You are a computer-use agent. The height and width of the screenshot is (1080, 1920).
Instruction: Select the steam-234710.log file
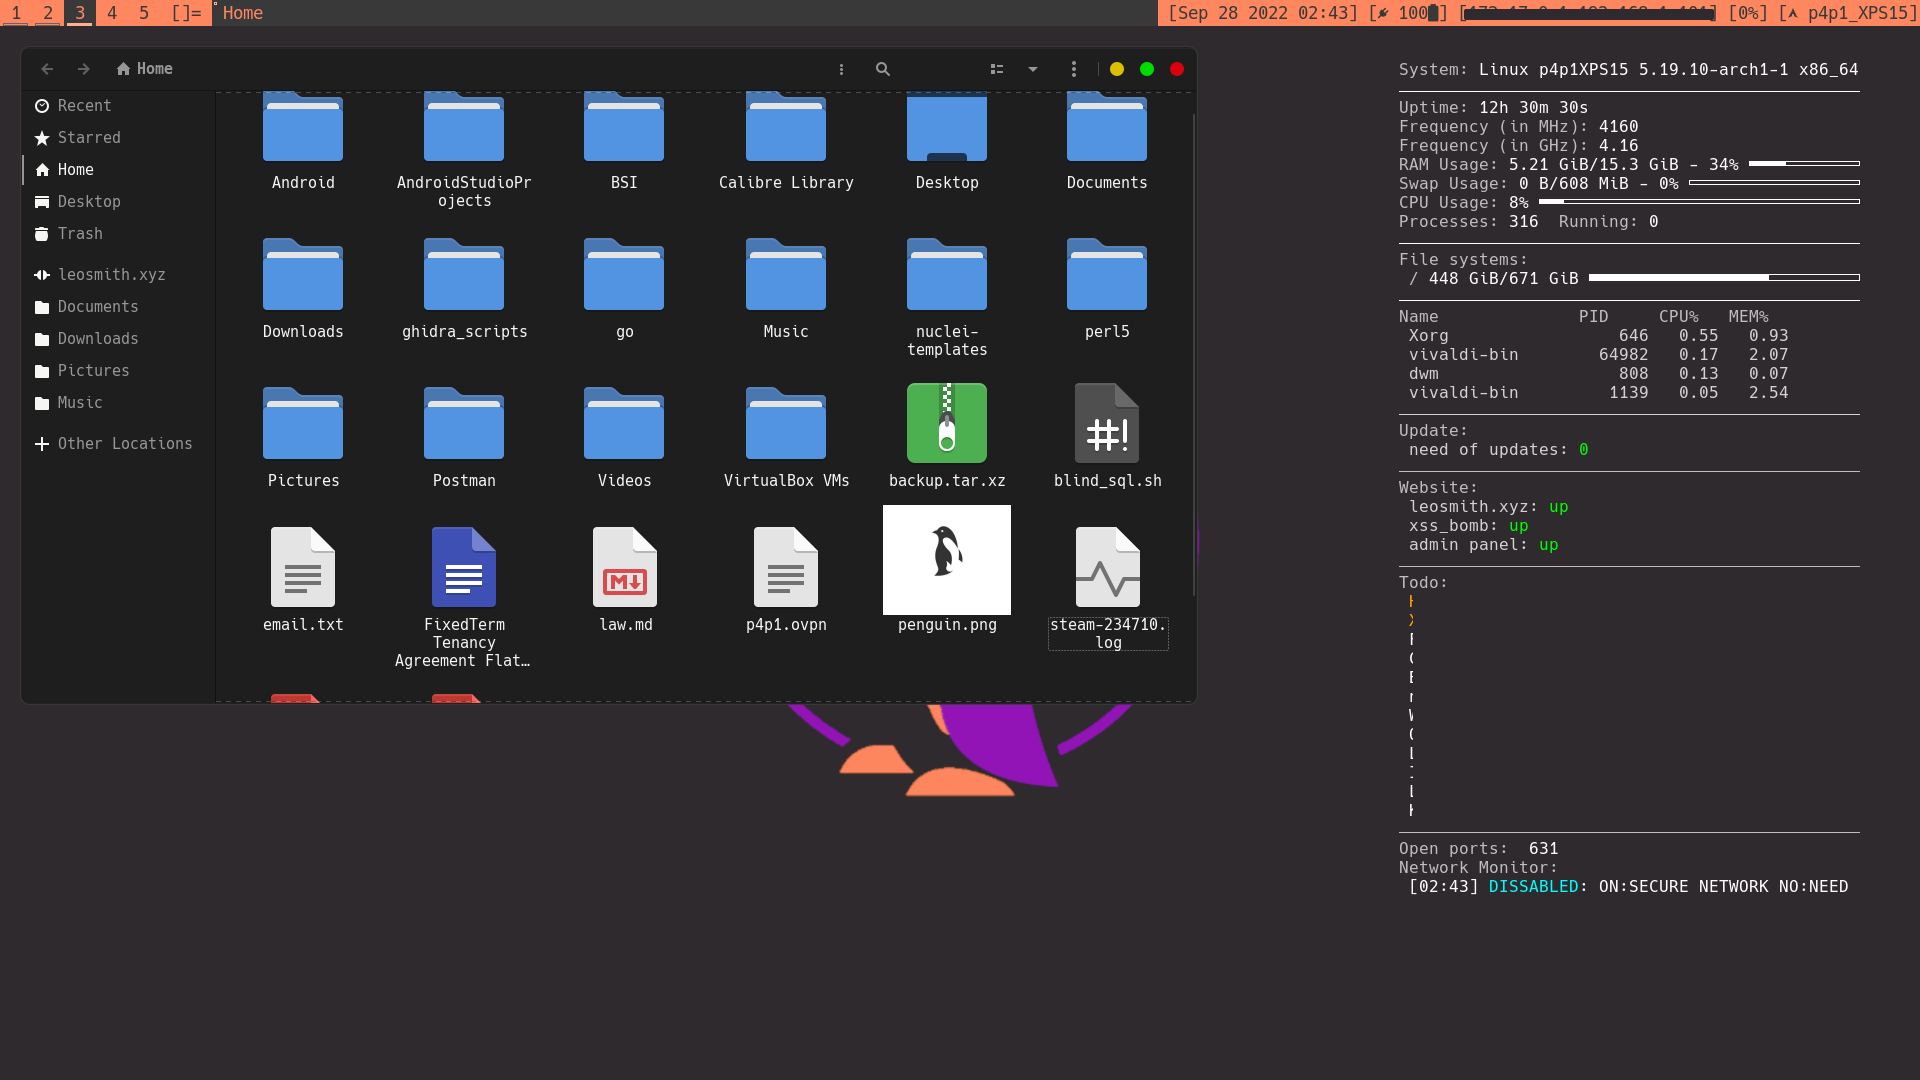pyautogui.click(x=1106, y=568)
